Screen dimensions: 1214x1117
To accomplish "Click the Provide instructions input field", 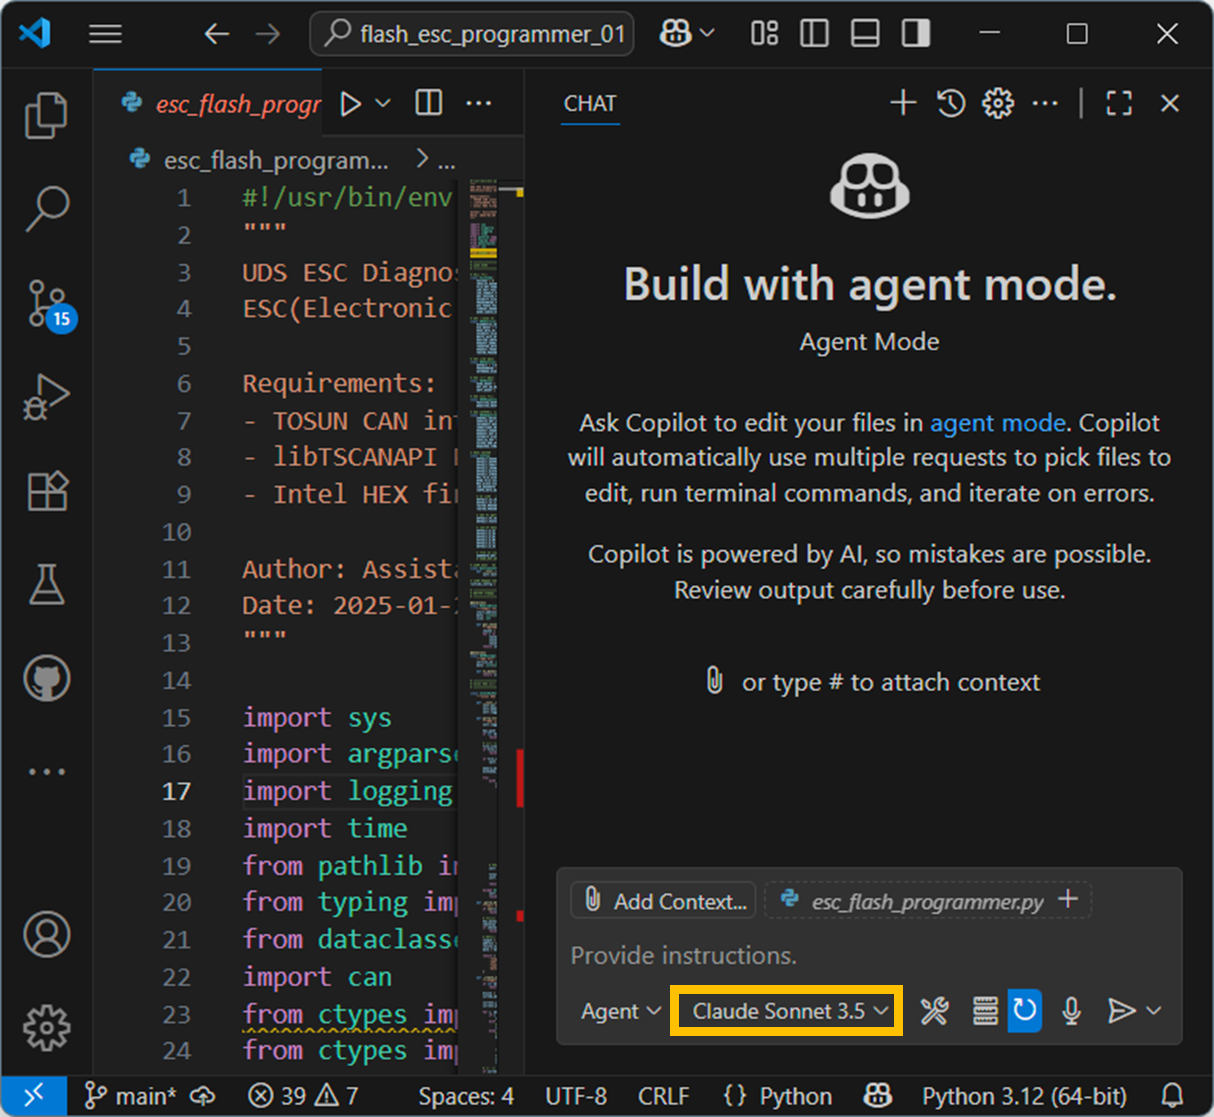I will (x=869, y=955).
